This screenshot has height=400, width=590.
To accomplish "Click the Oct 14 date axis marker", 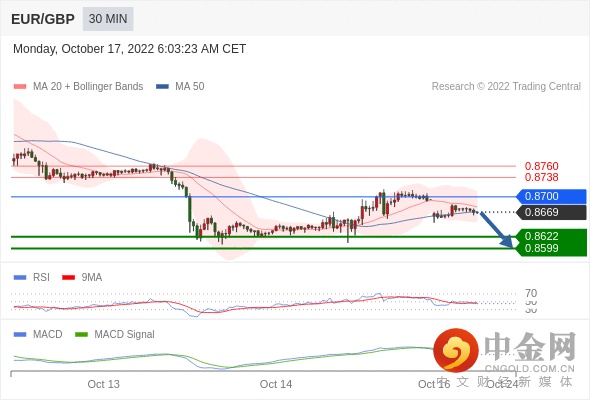I will 276,384.
